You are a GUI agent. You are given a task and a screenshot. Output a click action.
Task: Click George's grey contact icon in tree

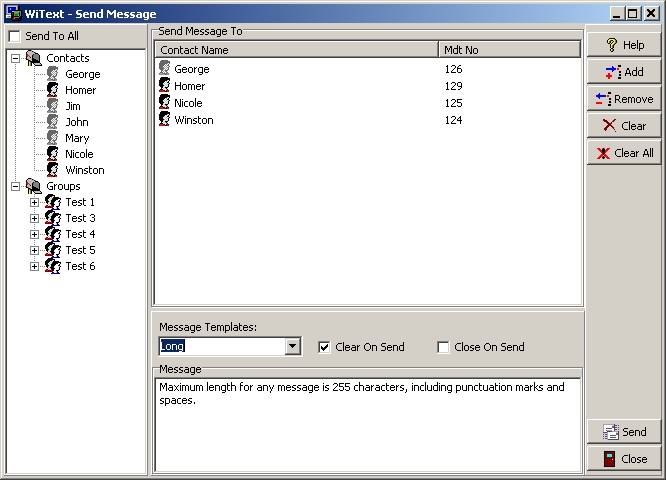coord(53,74)
